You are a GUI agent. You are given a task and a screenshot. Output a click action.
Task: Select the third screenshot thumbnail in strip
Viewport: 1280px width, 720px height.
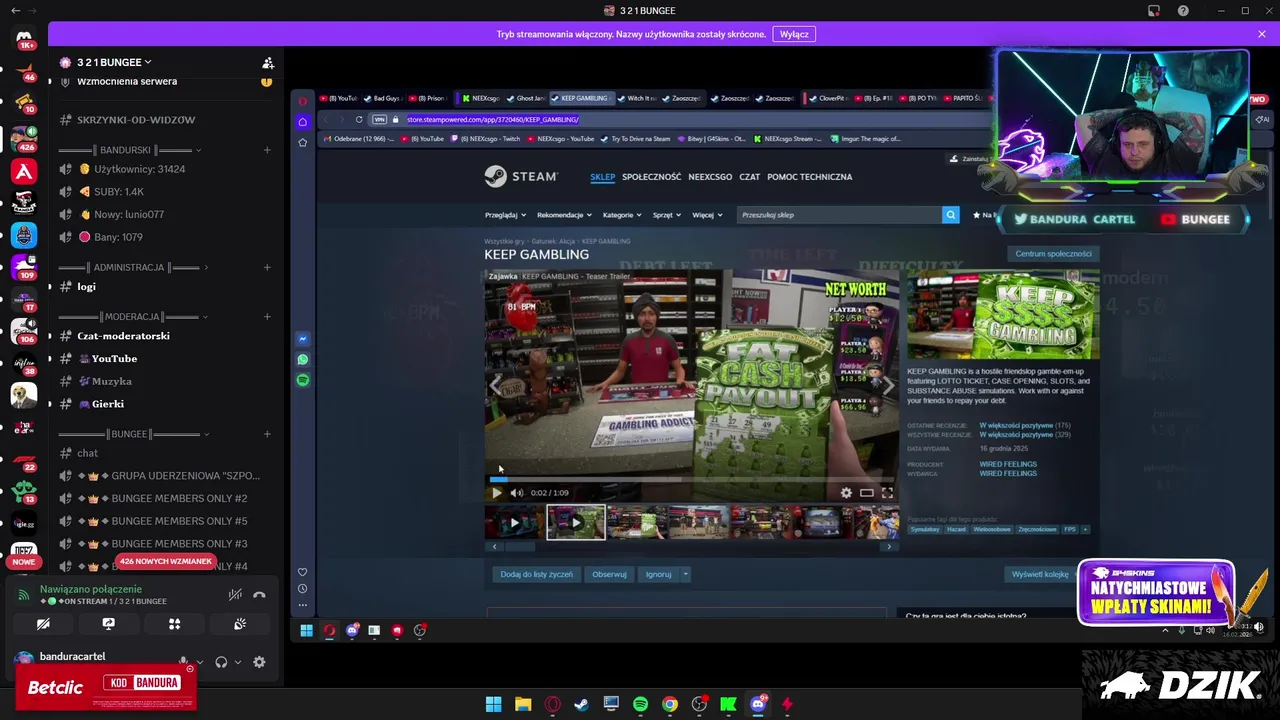pos(637,522)
